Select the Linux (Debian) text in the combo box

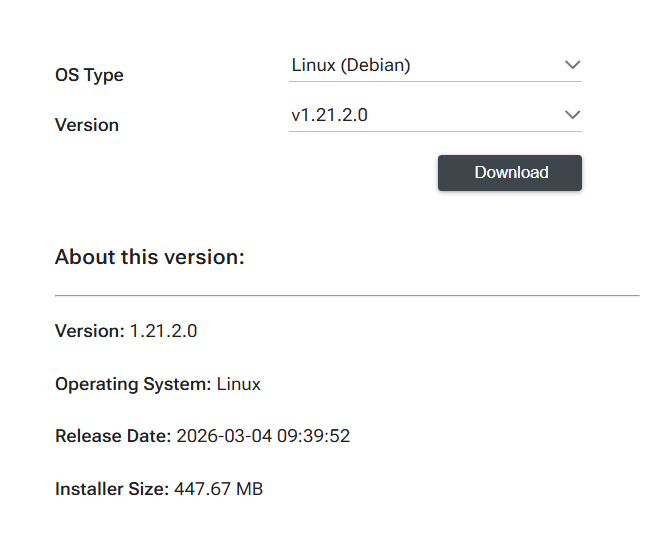pyautogui.click(x=351, y=65)
